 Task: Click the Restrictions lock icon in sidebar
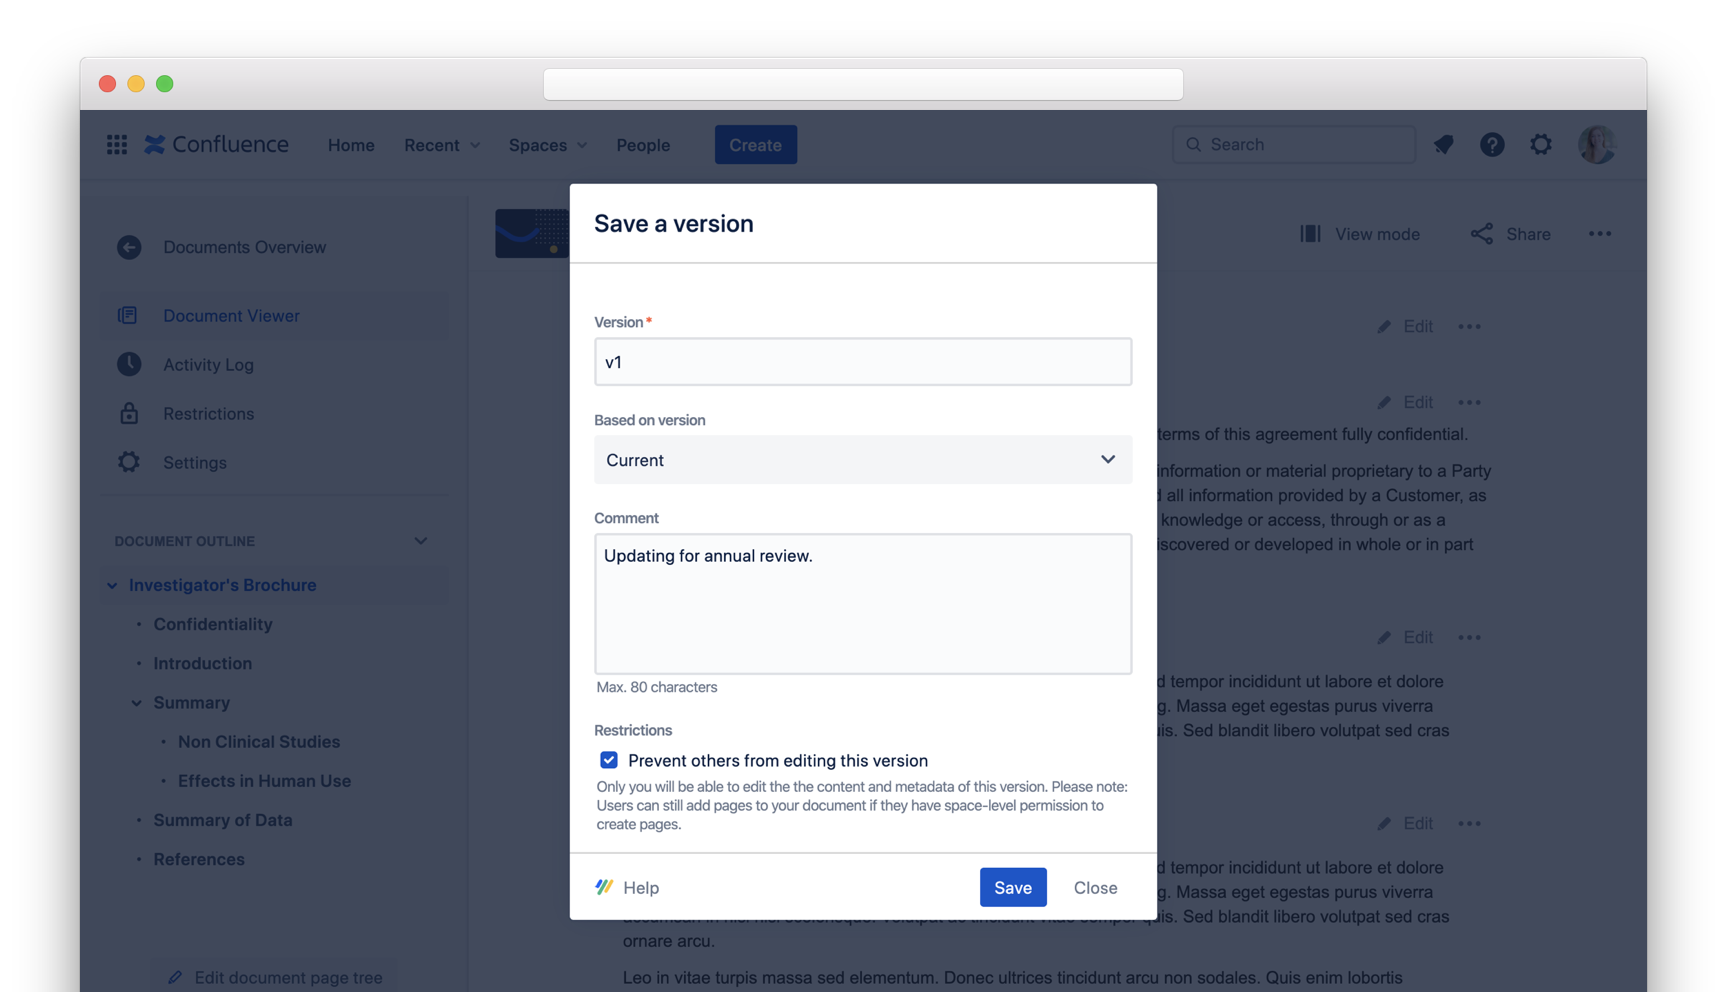pyautogui.click(x=129, y=414)
